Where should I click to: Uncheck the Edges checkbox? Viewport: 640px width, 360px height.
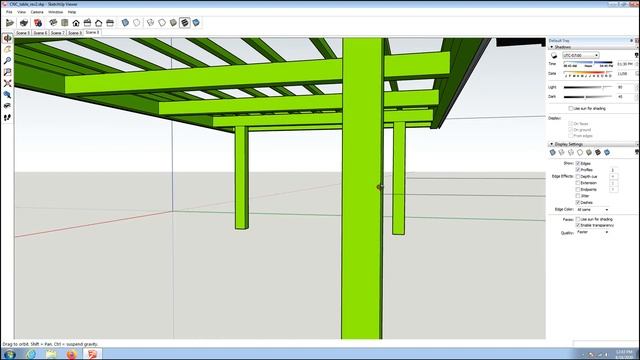pyautogui.click(x=578, y=163)
